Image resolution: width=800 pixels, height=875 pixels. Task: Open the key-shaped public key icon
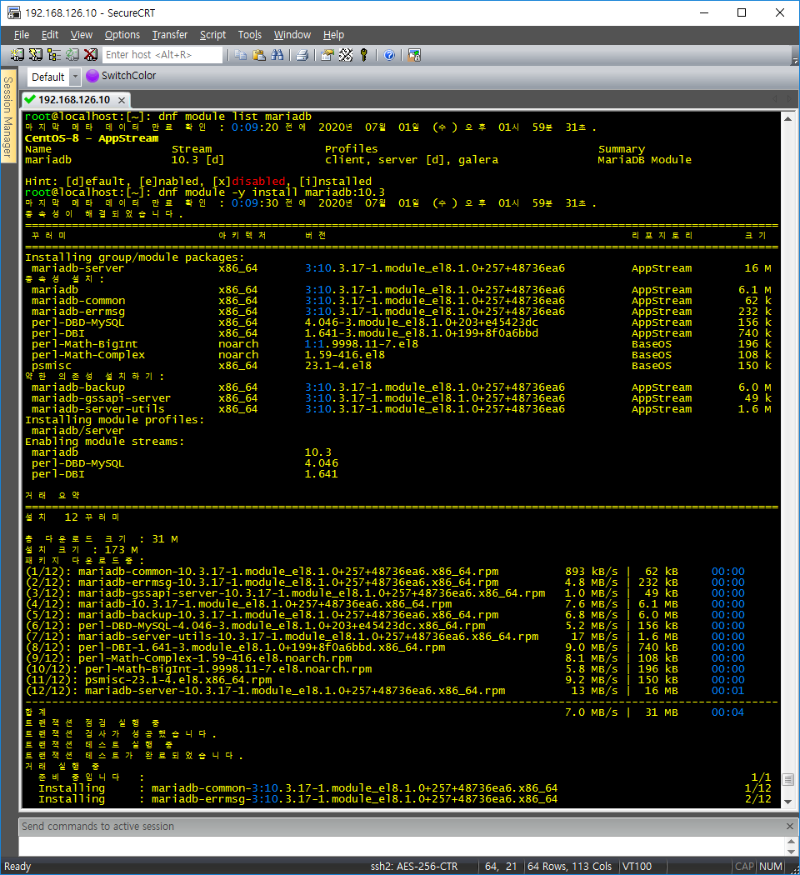point(364,55)
